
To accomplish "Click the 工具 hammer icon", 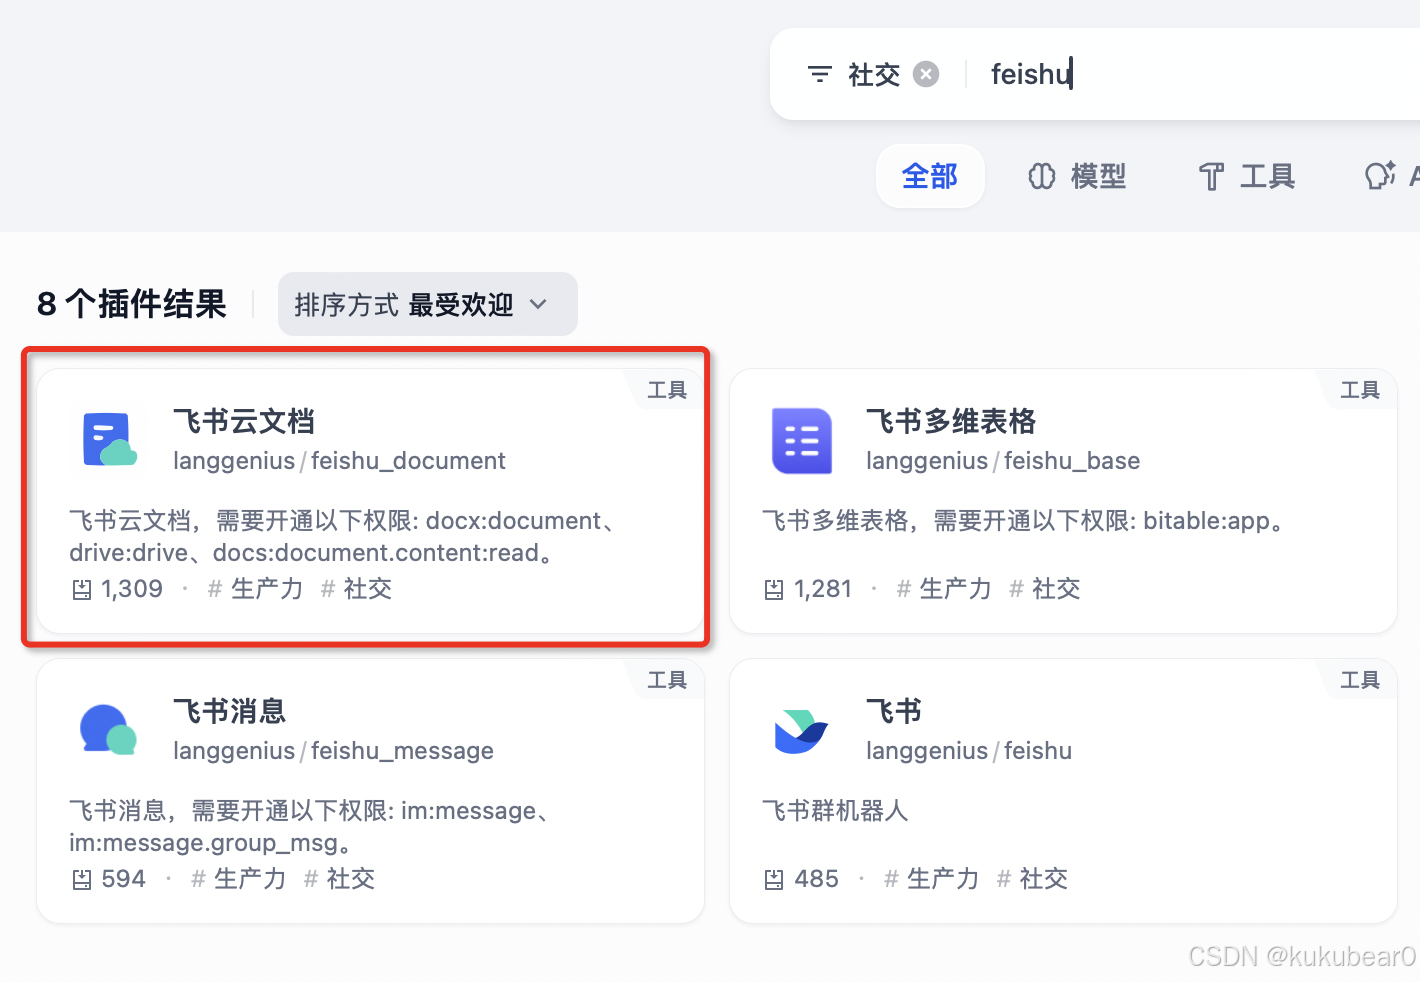I will click(1211, 176).
